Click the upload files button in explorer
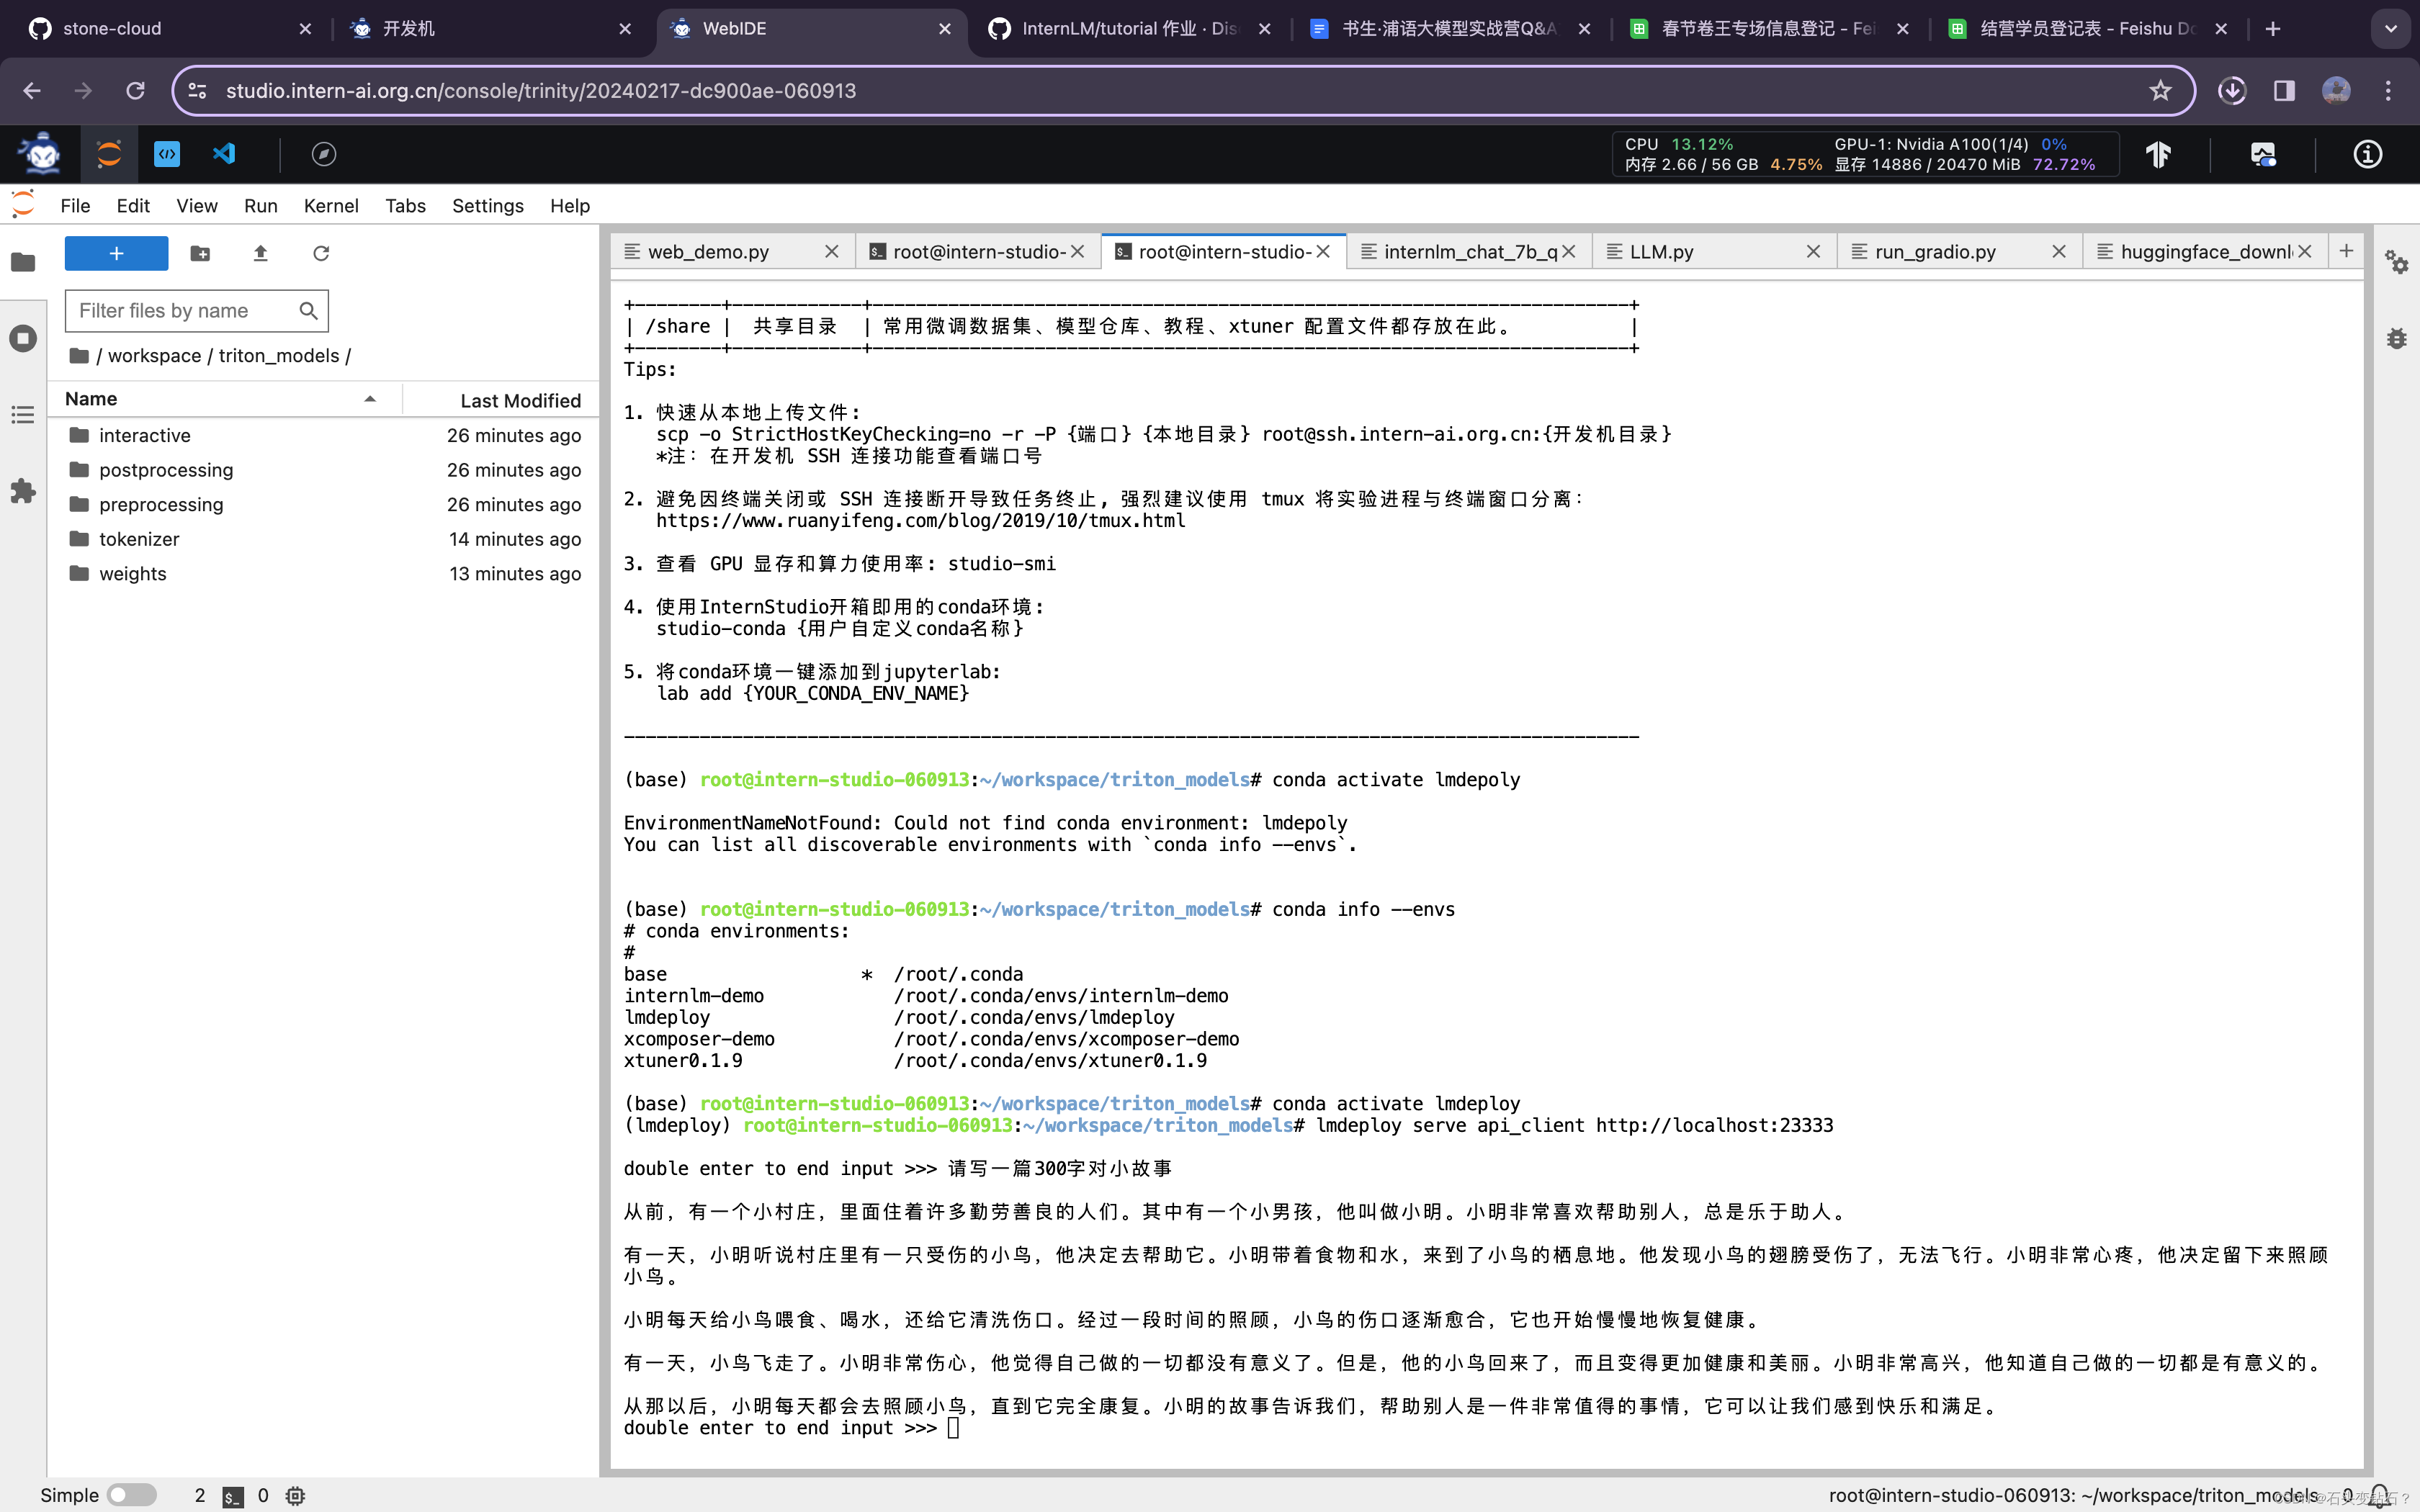Viewport: 2420px width, 1512px height. point(258,253)
